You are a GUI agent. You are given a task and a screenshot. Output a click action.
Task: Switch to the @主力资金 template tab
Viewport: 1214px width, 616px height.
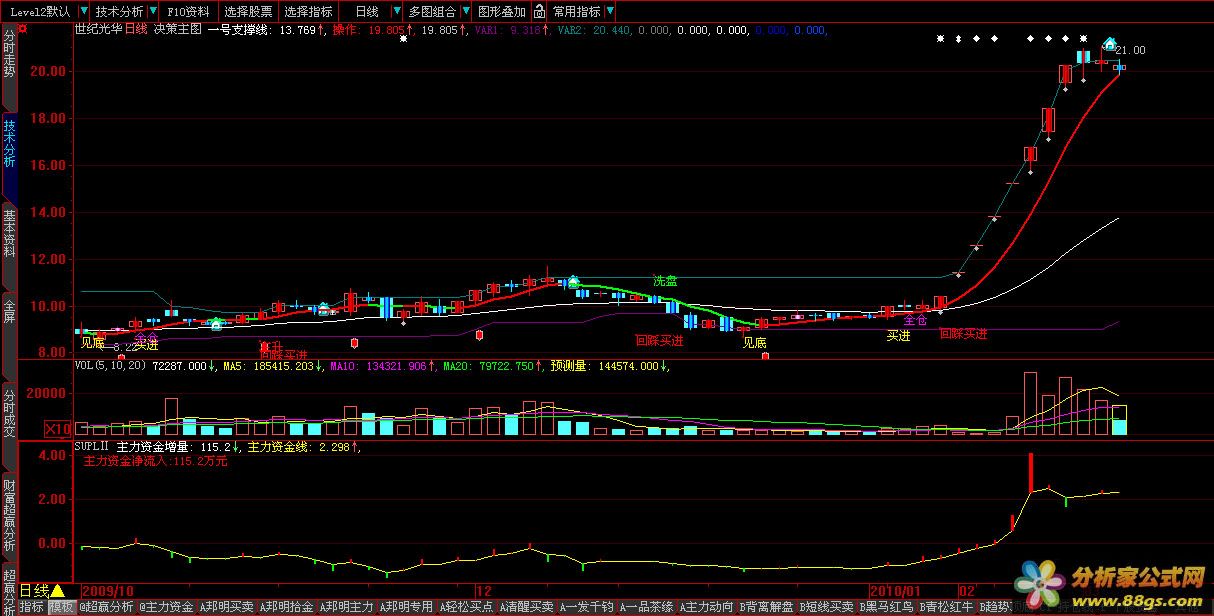[166, 607]
